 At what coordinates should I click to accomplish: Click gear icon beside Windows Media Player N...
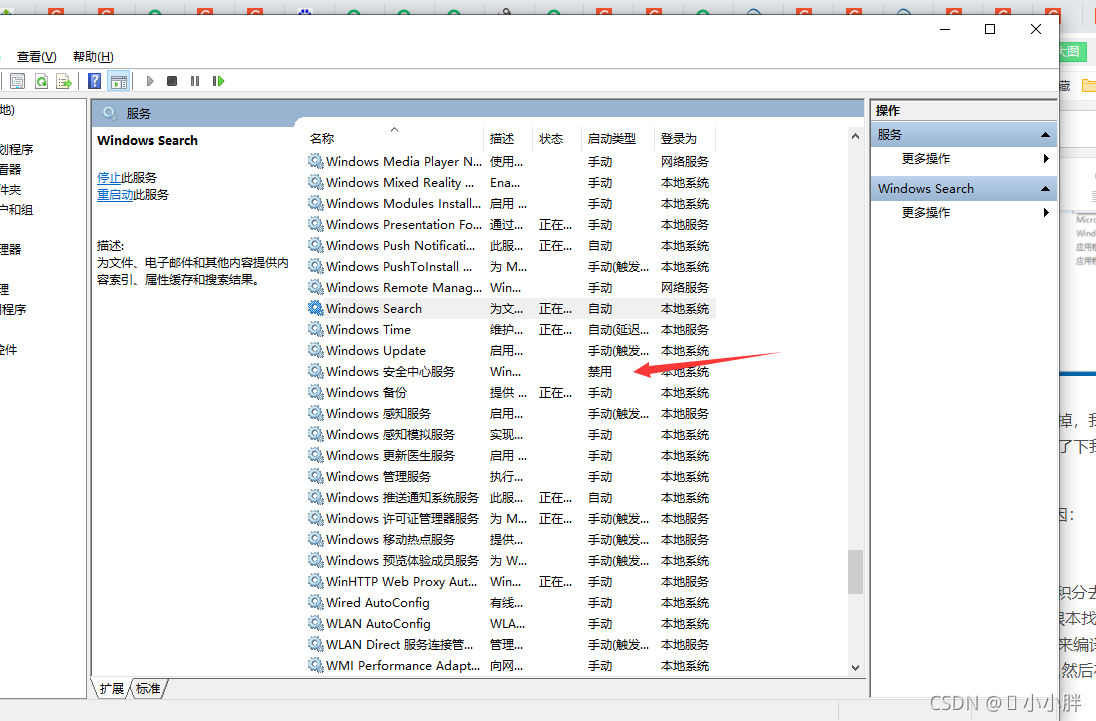tap(316, 161)
